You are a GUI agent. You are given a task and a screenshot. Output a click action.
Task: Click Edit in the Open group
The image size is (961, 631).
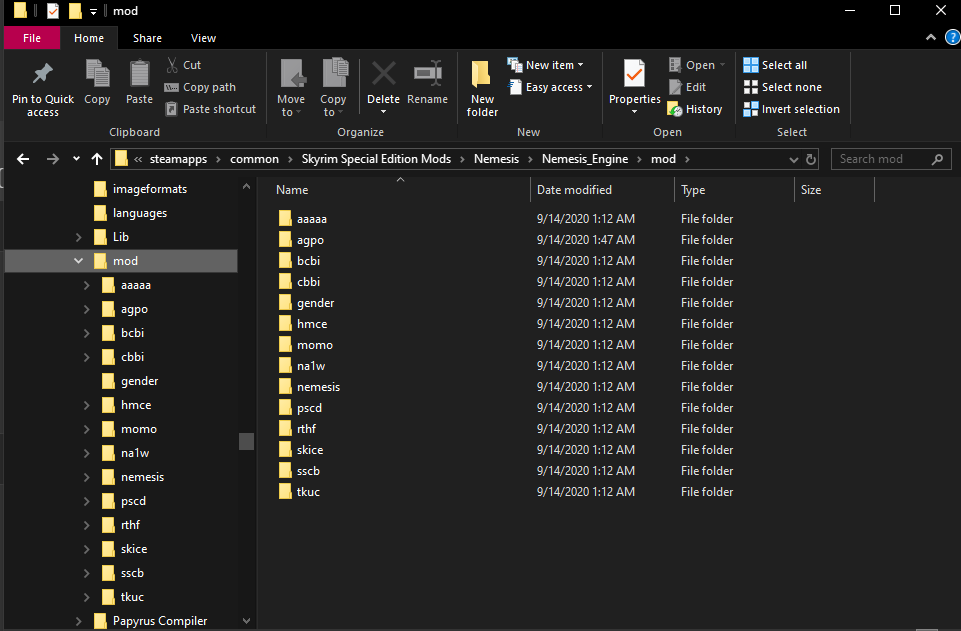coord(688,87)
